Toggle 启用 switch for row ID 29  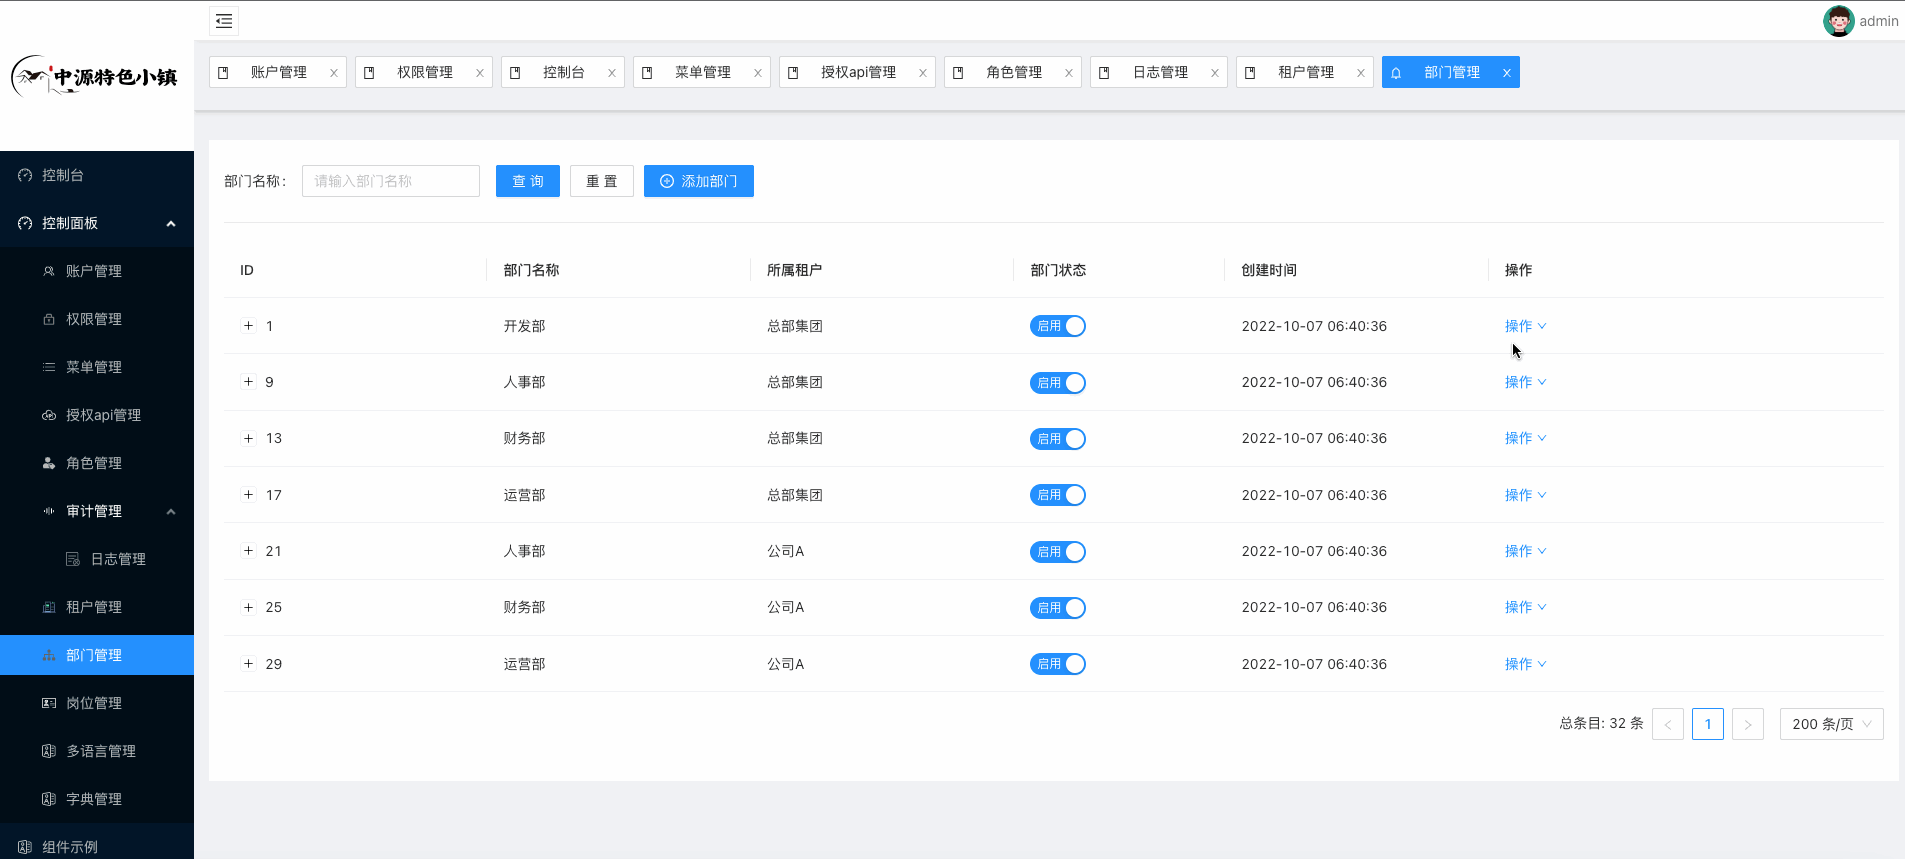pos(1058,664)
